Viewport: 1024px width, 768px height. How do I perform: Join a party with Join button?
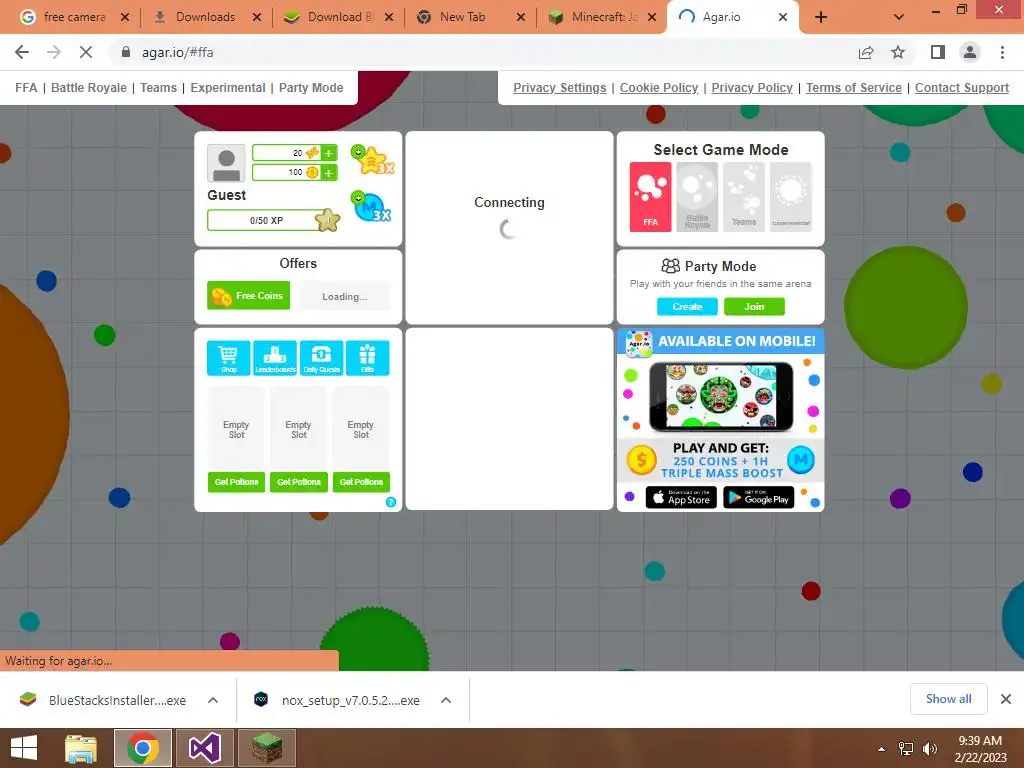754,306
